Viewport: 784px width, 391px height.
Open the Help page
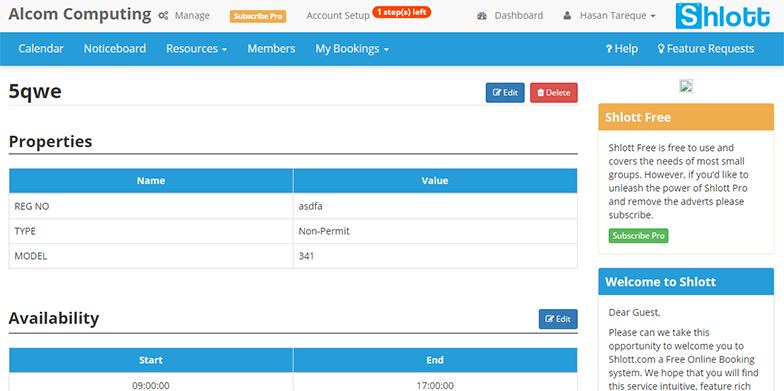tap(622, 48)
